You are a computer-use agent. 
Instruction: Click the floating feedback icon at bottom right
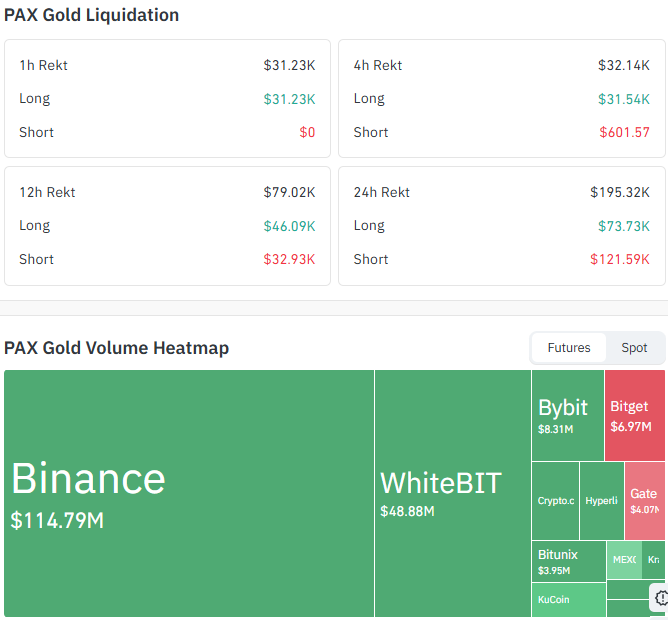pos(660,597)
